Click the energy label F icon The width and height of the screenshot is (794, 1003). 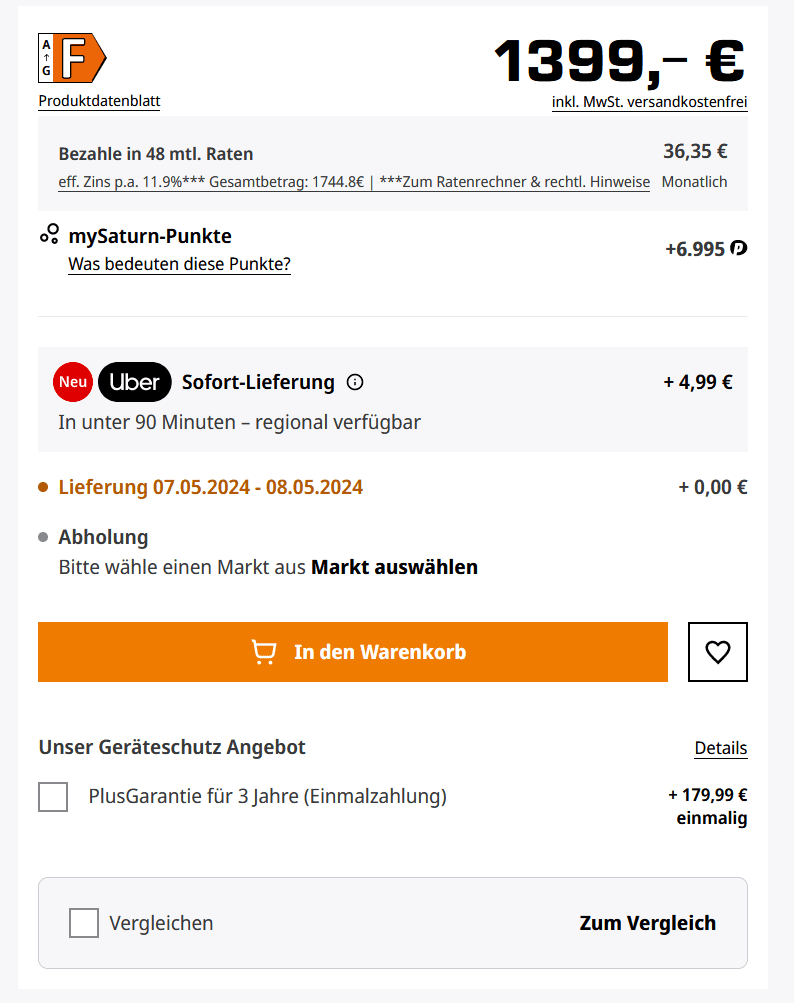(x=72, y=60)
